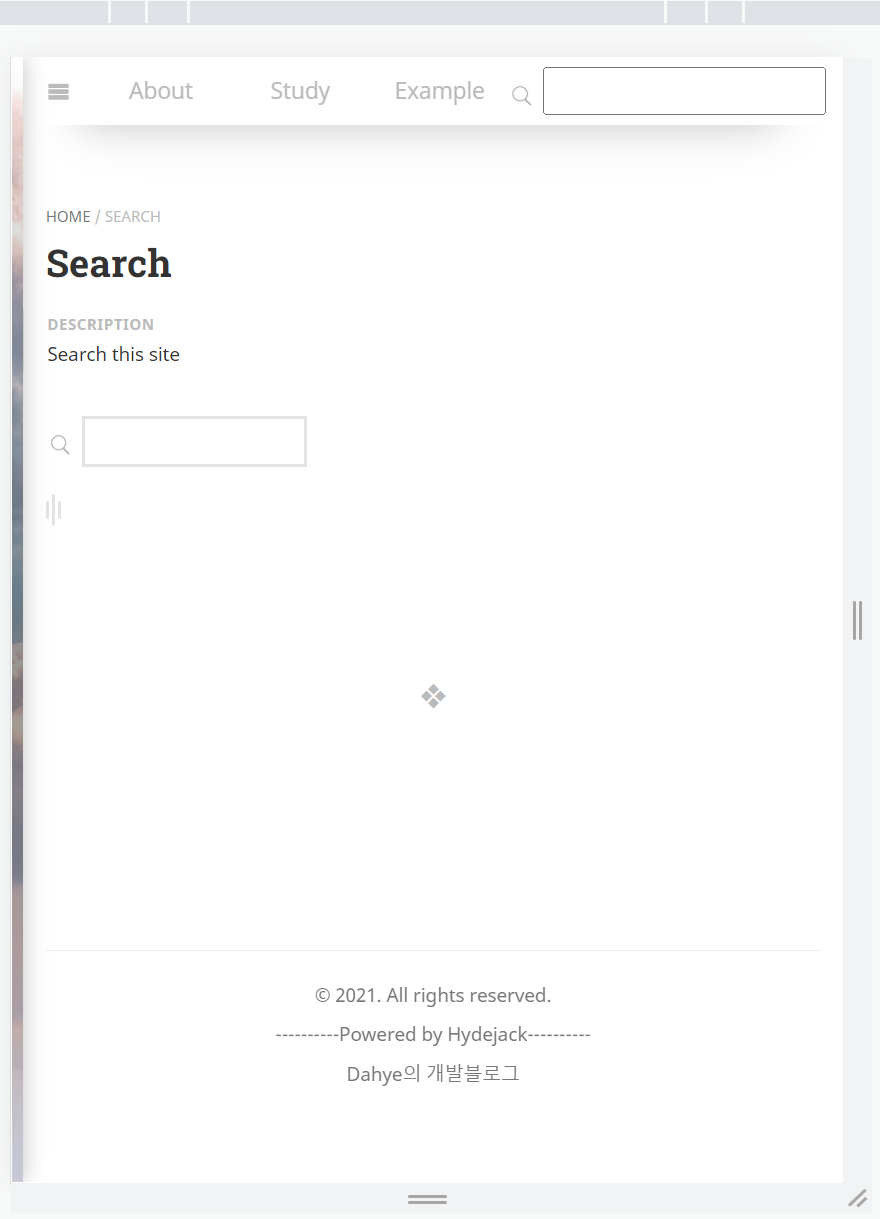880x1219 pixels.
Task: Select the Example nav item
Action: 439,91
